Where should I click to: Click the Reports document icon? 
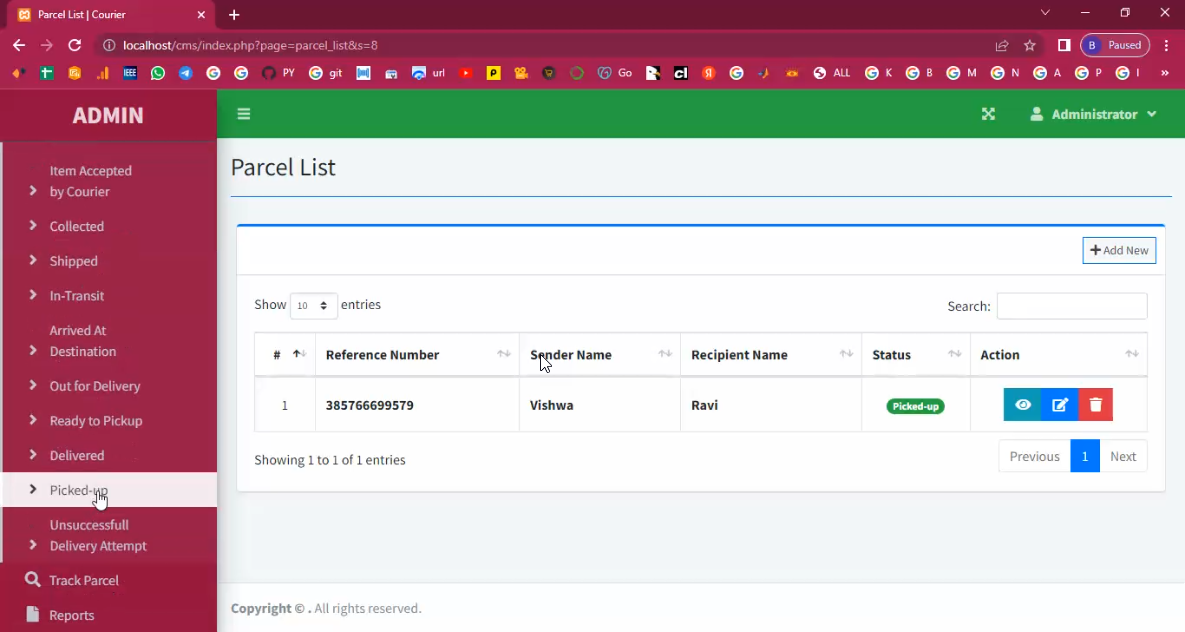pos(33,615)
